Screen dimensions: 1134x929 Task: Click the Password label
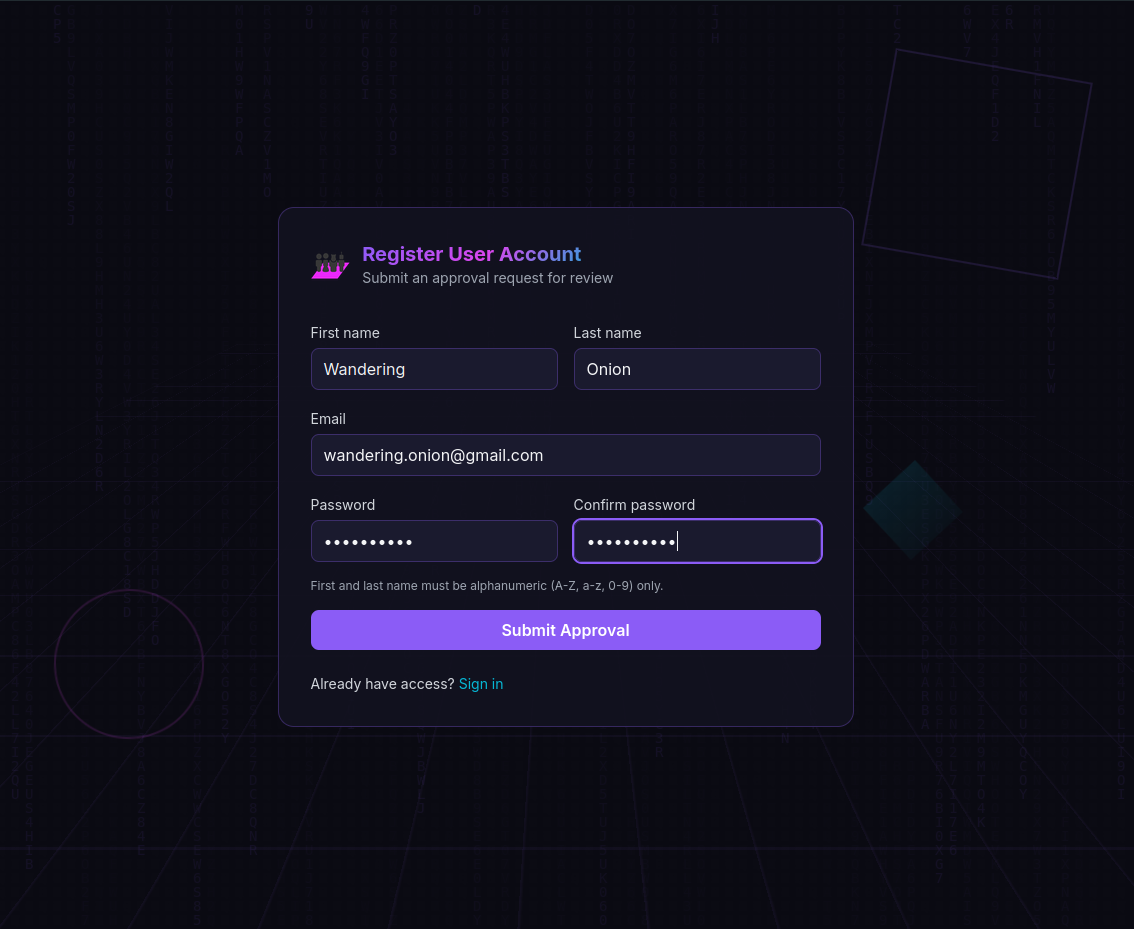(343, 505)
